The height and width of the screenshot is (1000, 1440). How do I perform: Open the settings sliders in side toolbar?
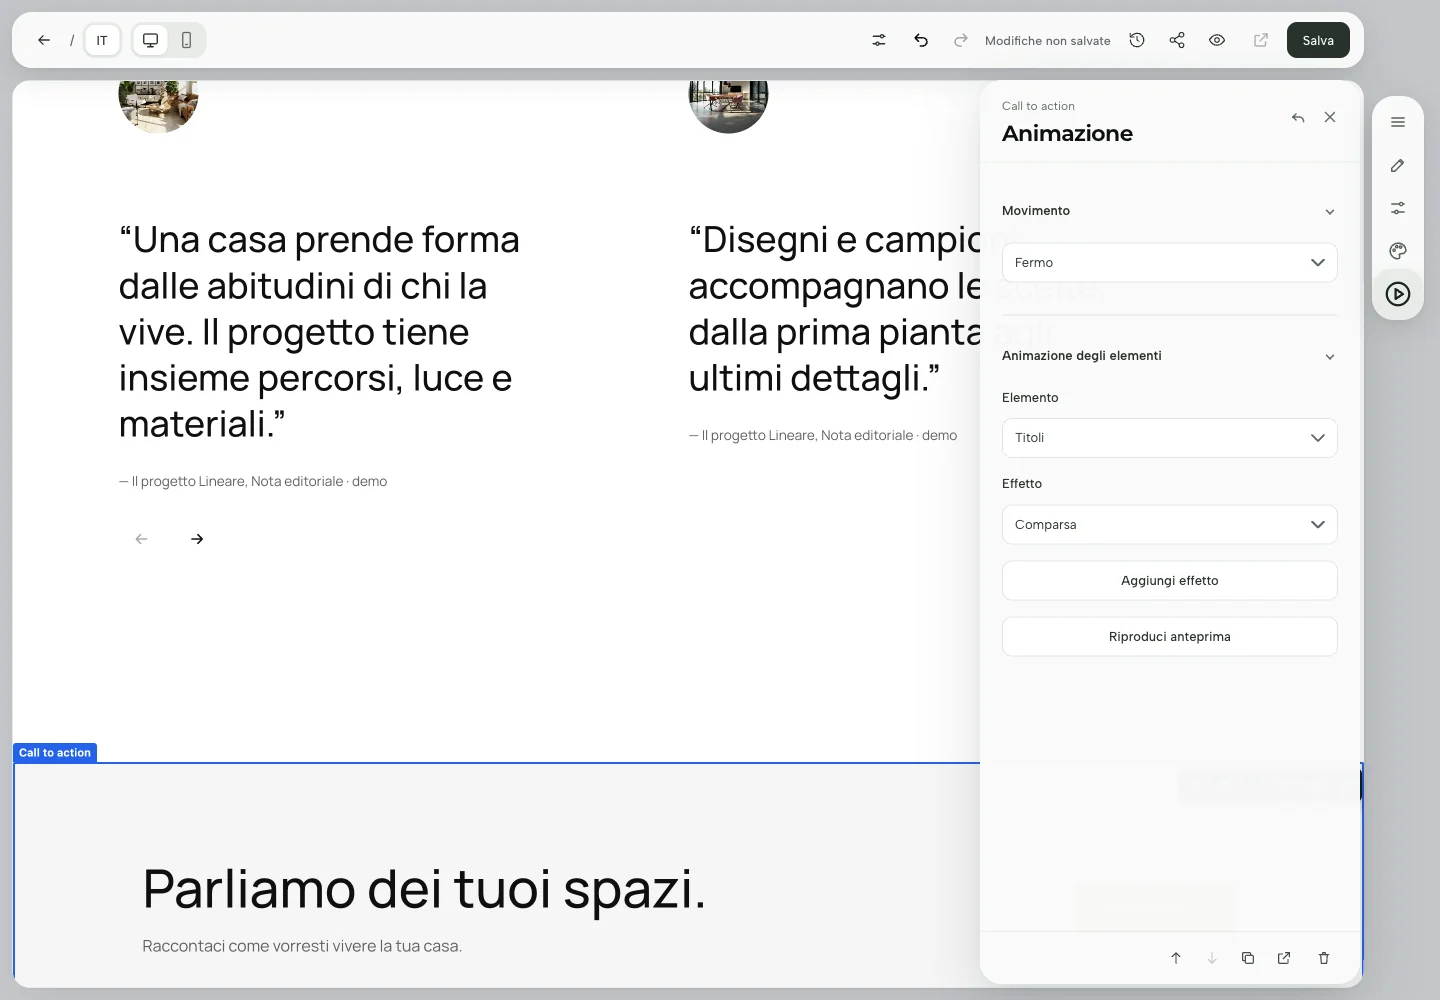(x=1398, y=208)
